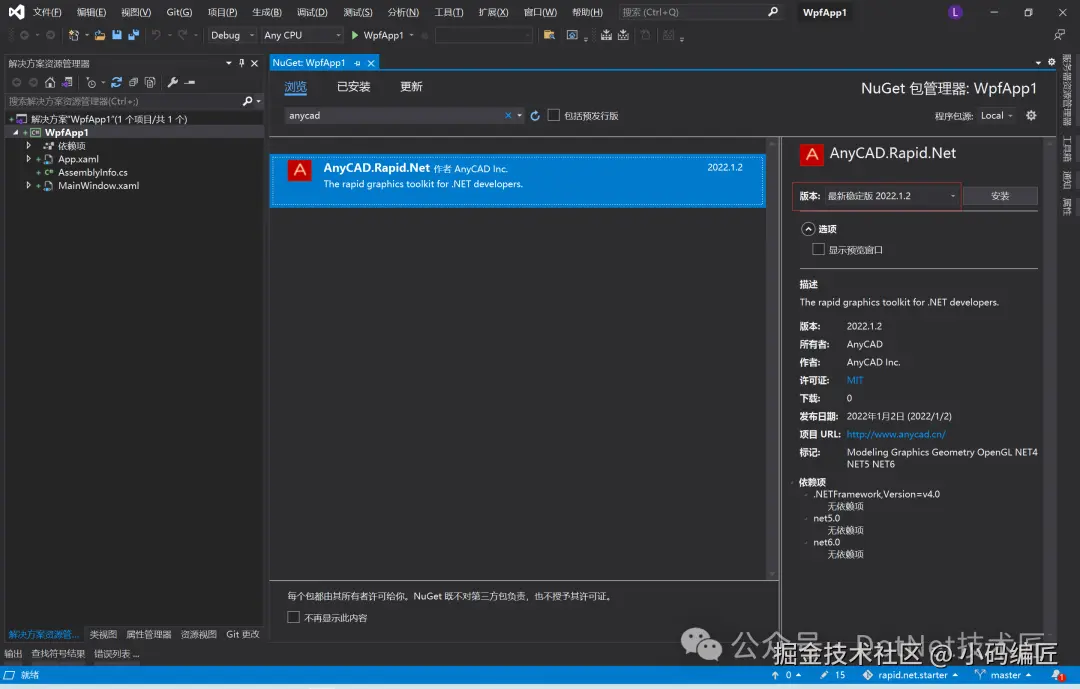Image resolution: width=1080 pixels, height=689 pixels.
Task: Open the Error List tab 错误列表
Action: (116, 654)
